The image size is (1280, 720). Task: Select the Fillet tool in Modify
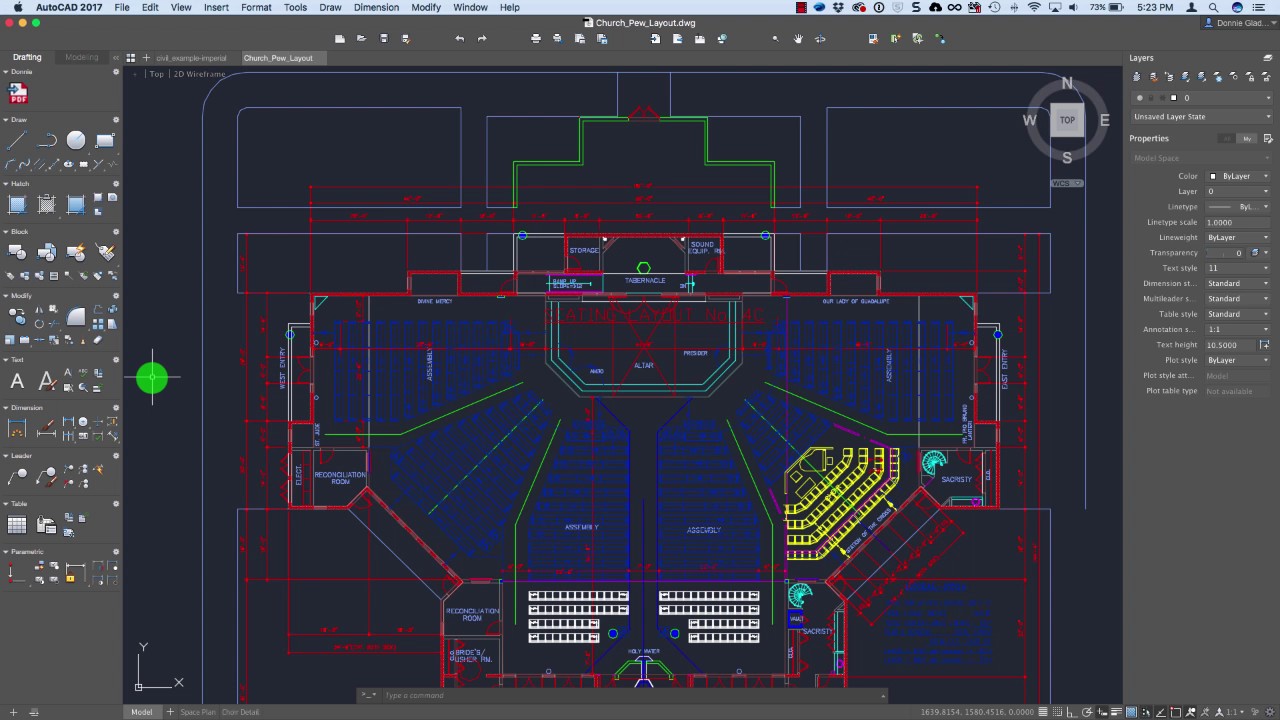pyautogui.click(x=76, y=317)
